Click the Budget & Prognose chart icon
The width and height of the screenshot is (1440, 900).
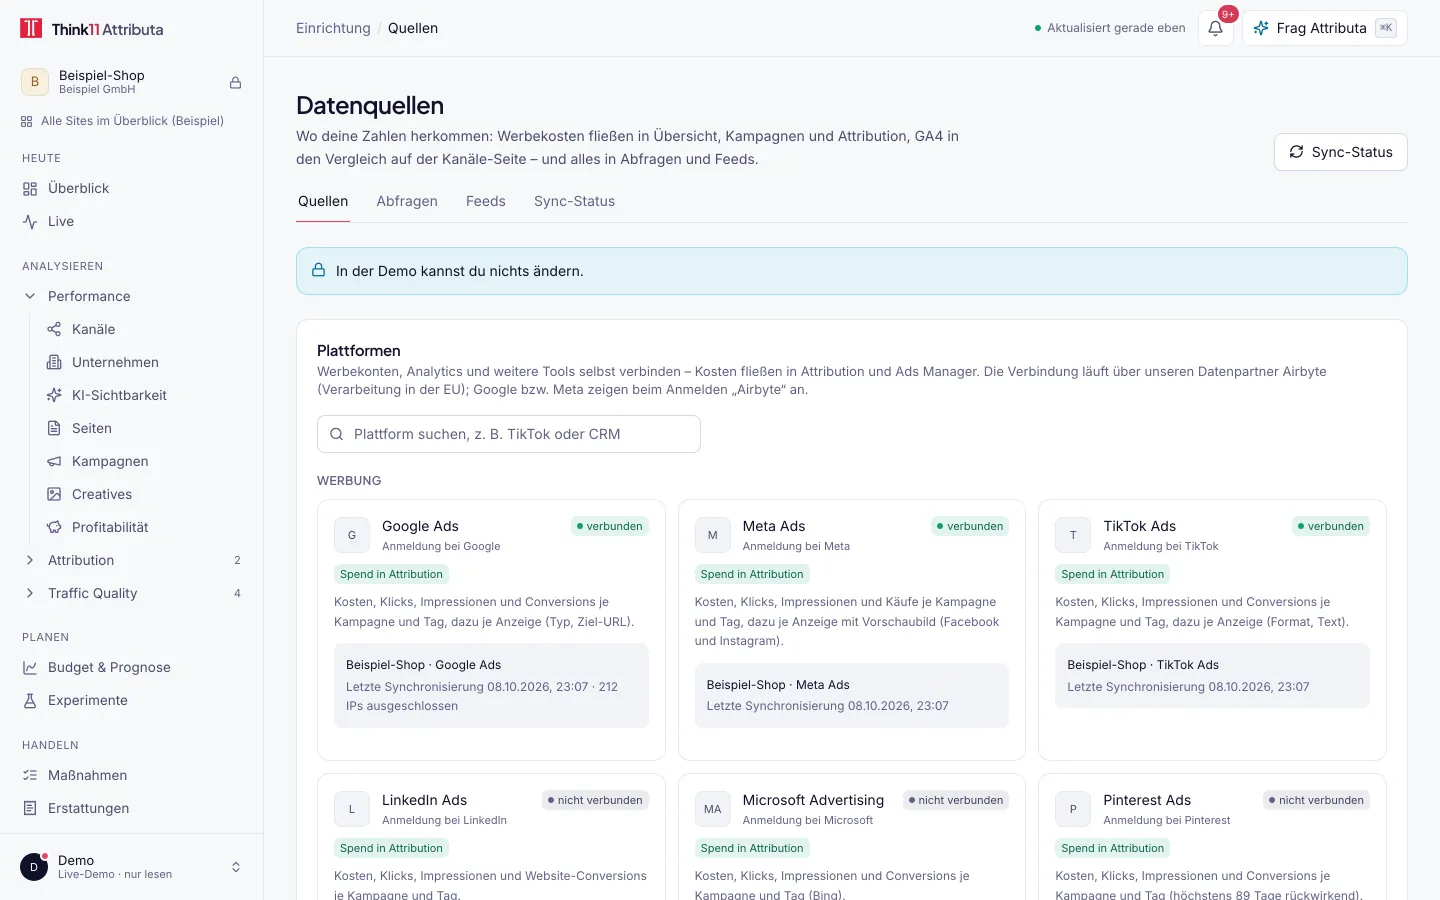pyautogui.click(x=30, y=667)
